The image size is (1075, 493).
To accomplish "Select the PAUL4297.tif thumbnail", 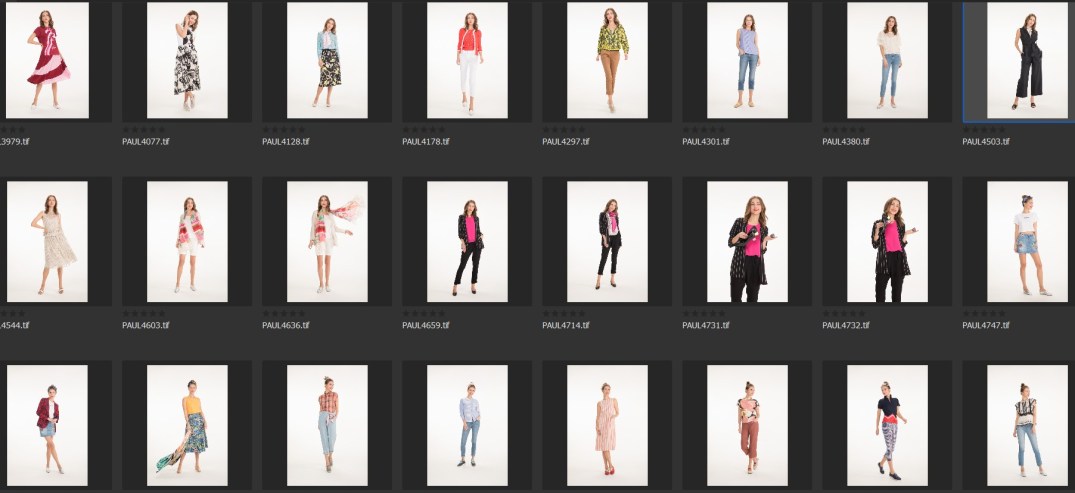I will point(607,60).
